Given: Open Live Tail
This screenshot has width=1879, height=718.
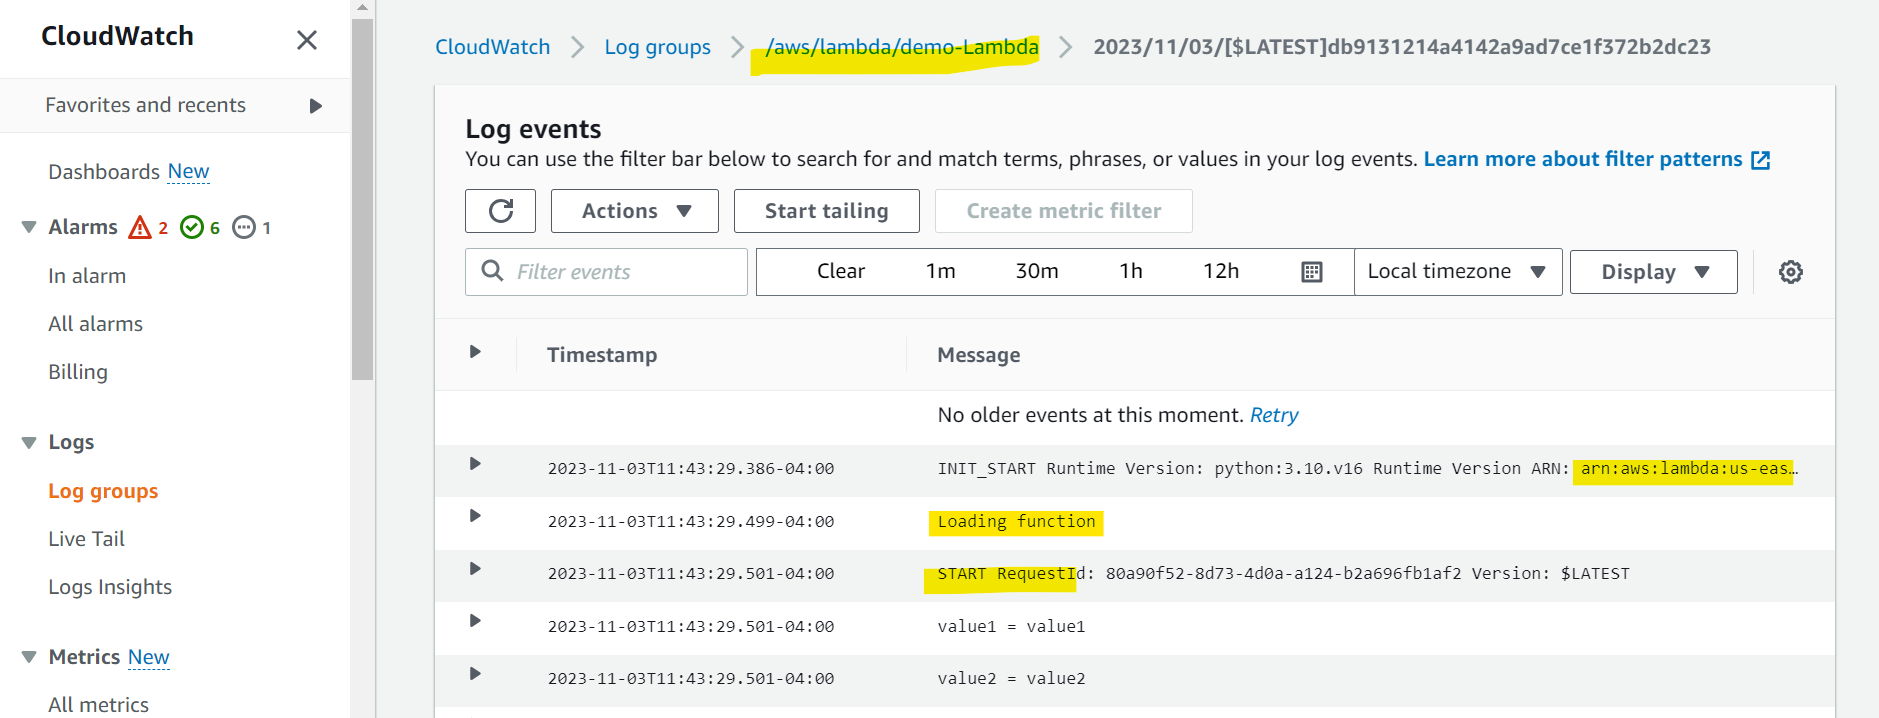Looking at the screenshot, I should click(87, 539).
